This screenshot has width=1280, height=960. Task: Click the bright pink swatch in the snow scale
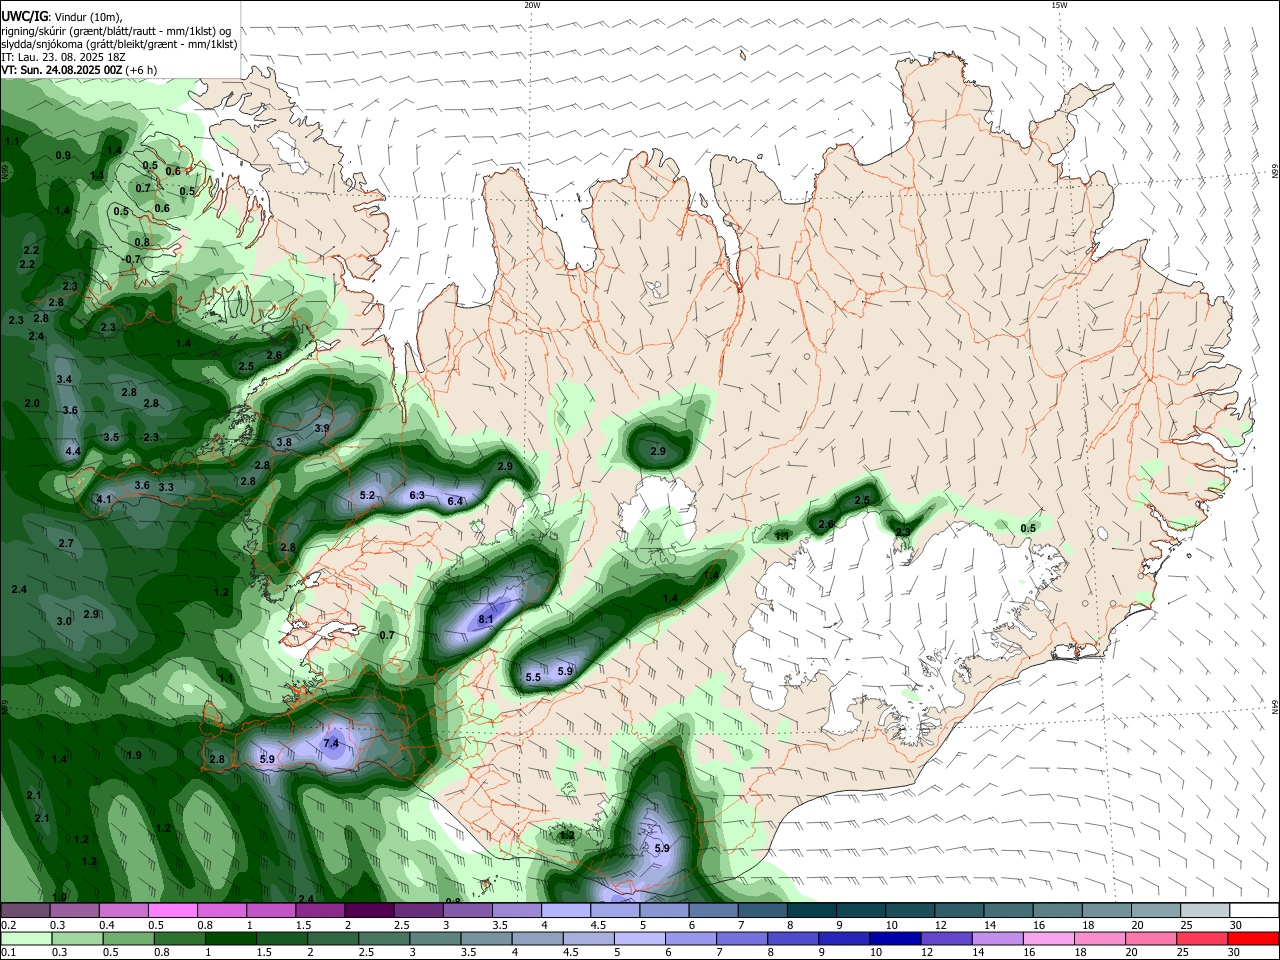click(x=173, y=910)
